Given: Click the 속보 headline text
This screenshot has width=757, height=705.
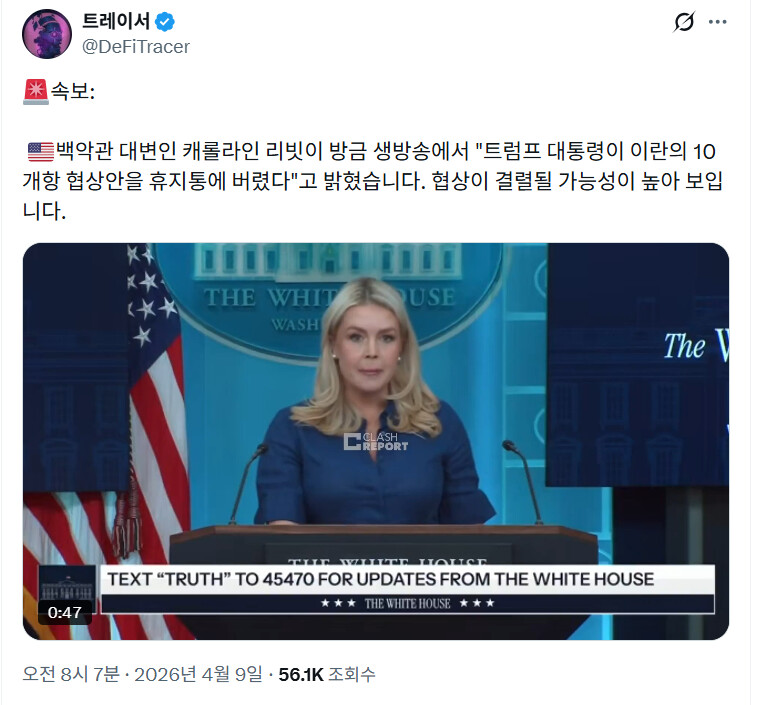Looking at the screenshot, I should pyautogui.click(x=73, y=92).
